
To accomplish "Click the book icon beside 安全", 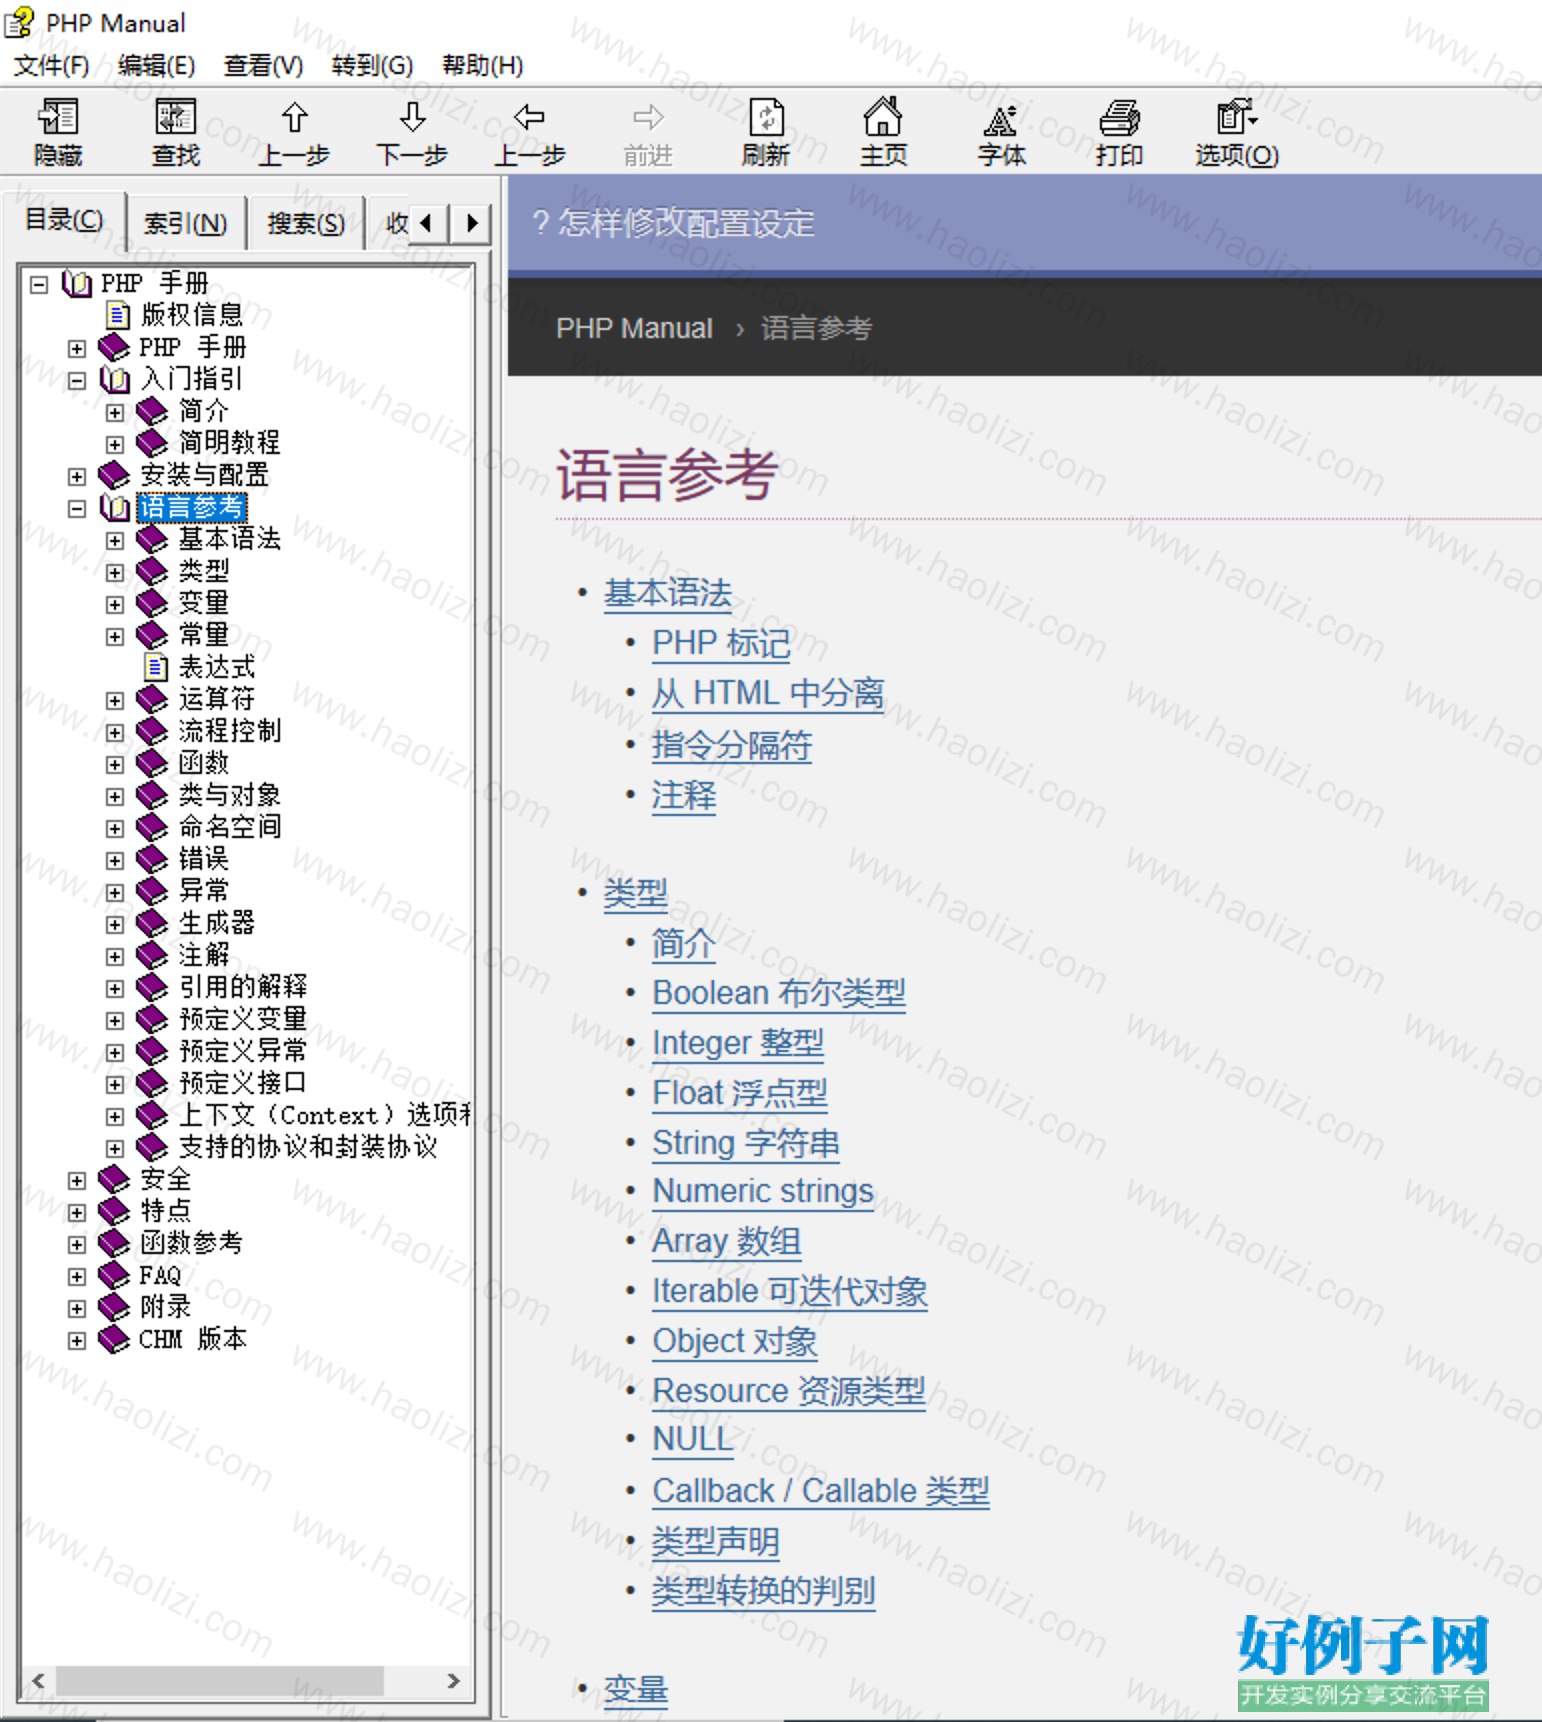I will pyautogui.click(x=114, y=1179).
